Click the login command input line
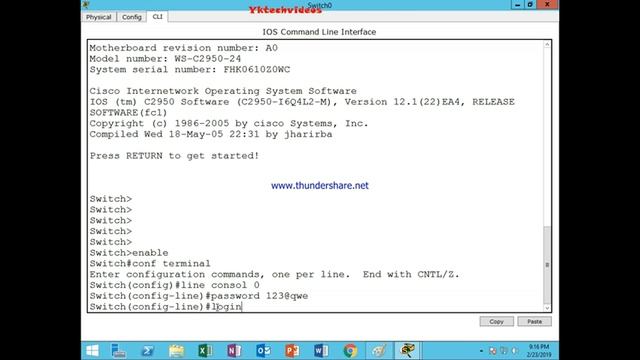The width and height of the screenshot is (640, 360). pyautogui.click(x=166, y=307)
